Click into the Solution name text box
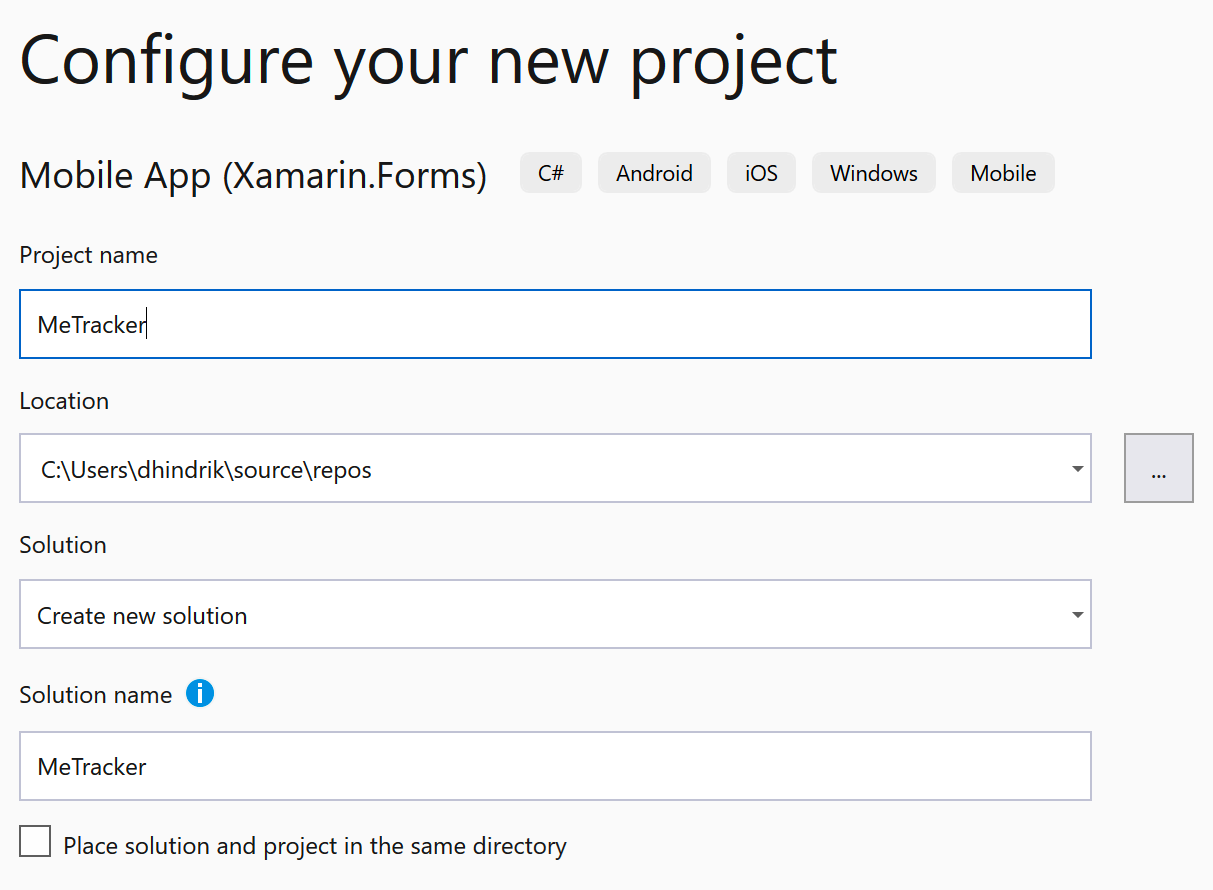Viewport: 1213px width, 890px height. 555,766
